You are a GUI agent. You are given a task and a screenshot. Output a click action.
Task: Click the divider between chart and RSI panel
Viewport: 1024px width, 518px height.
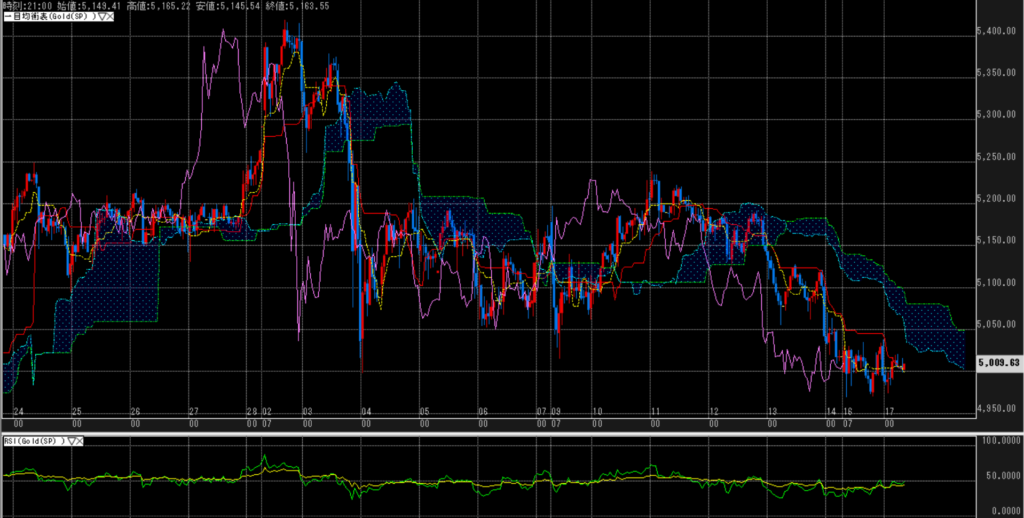tap(500, 433)
